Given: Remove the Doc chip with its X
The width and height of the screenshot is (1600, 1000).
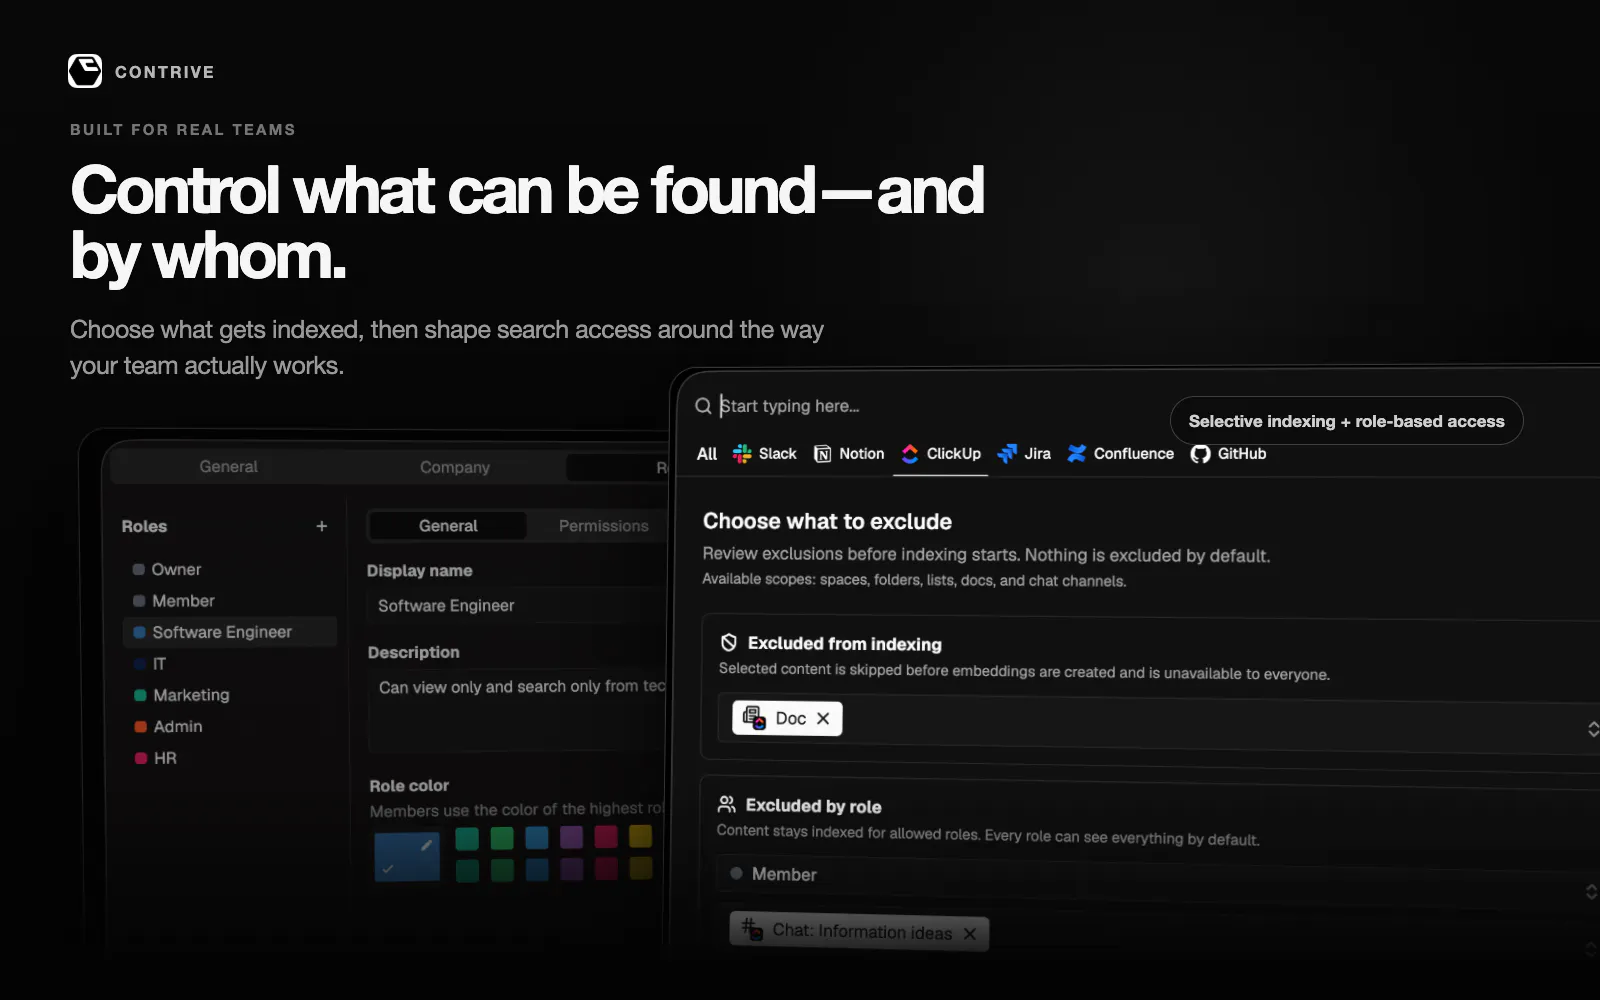Looking at the screenshot, I should click(x=823, y=718).
